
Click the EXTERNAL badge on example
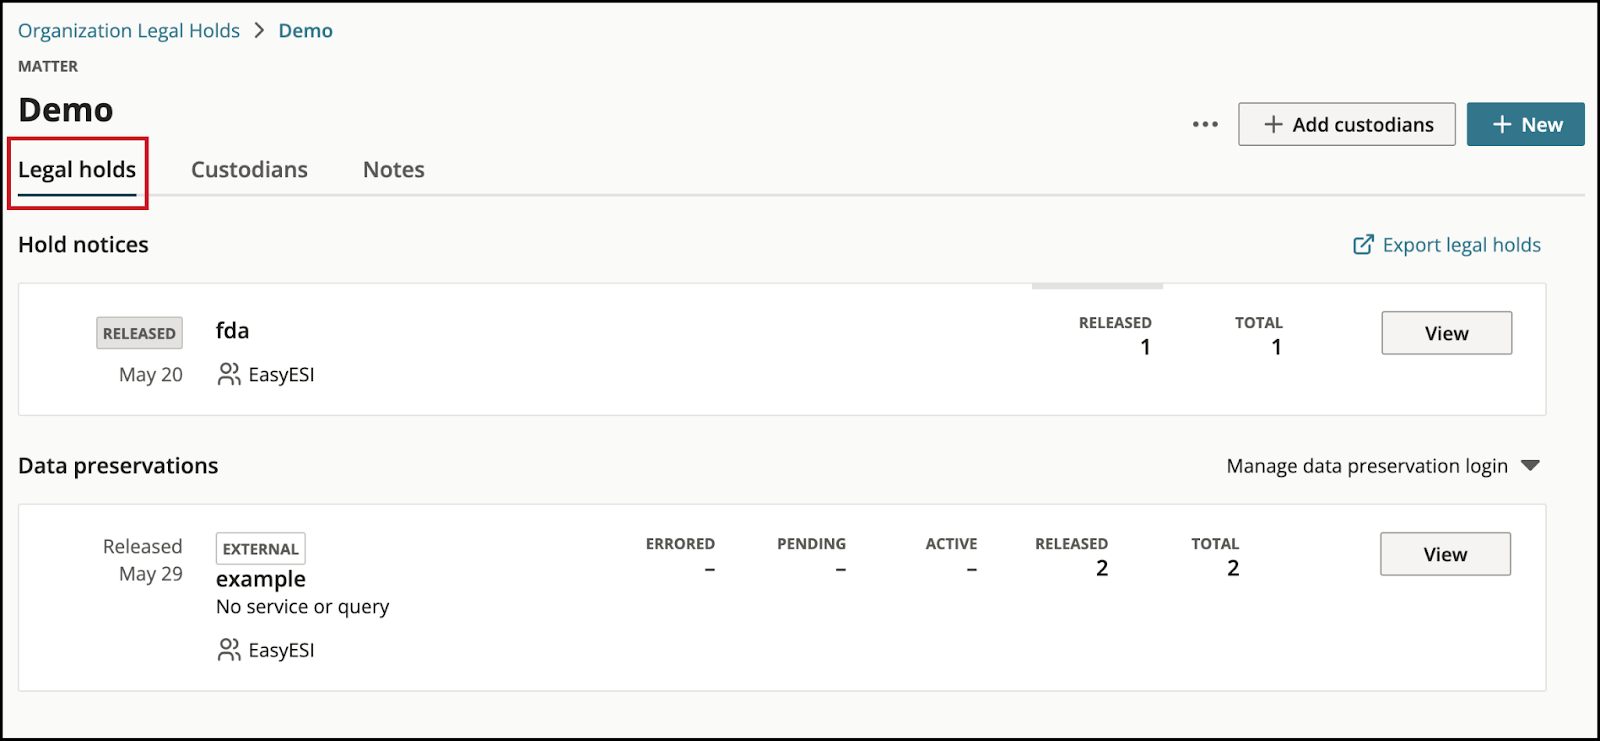point(260,549)
